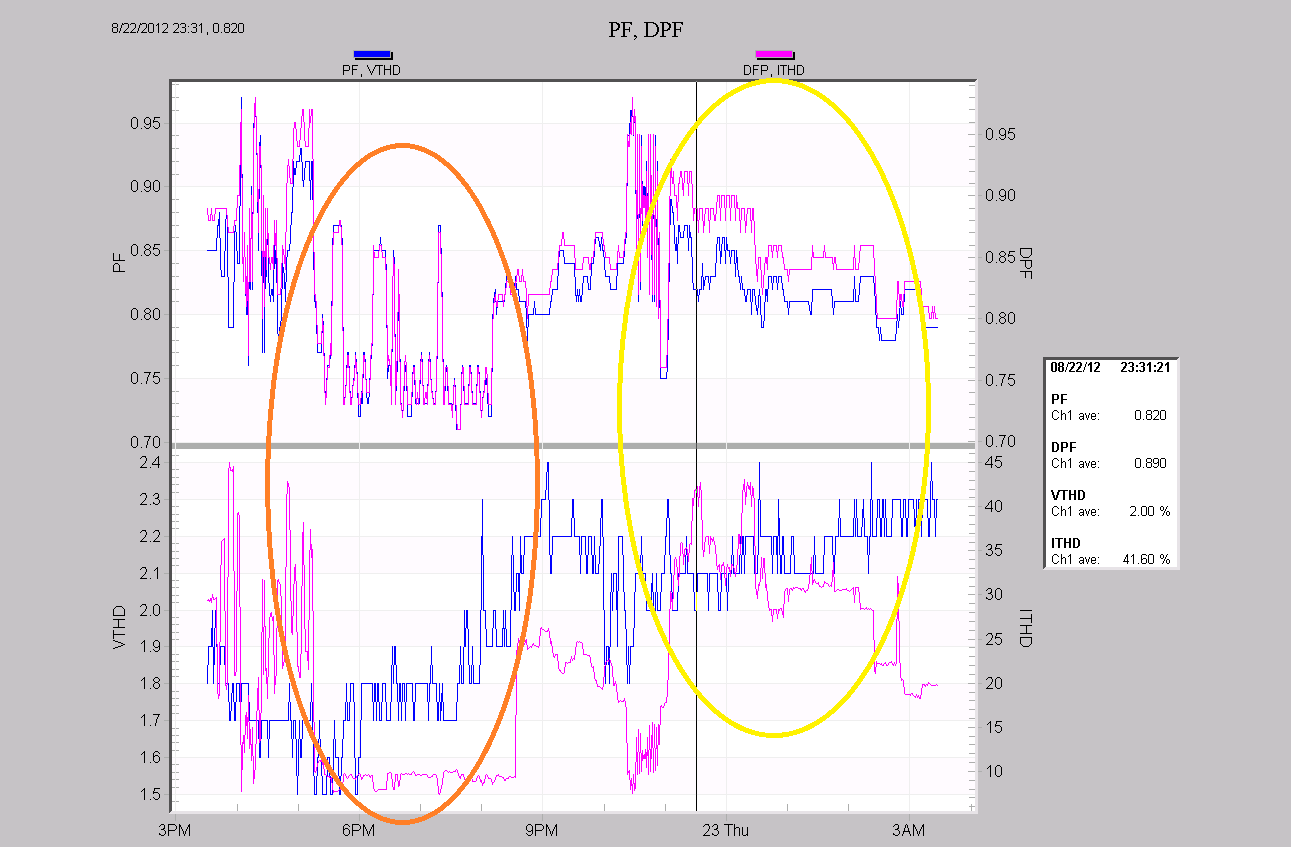Click the 08/22/12 23:31:21 timestamp header
This screenshot has height=847, width=1291.
pos(1110,366)
